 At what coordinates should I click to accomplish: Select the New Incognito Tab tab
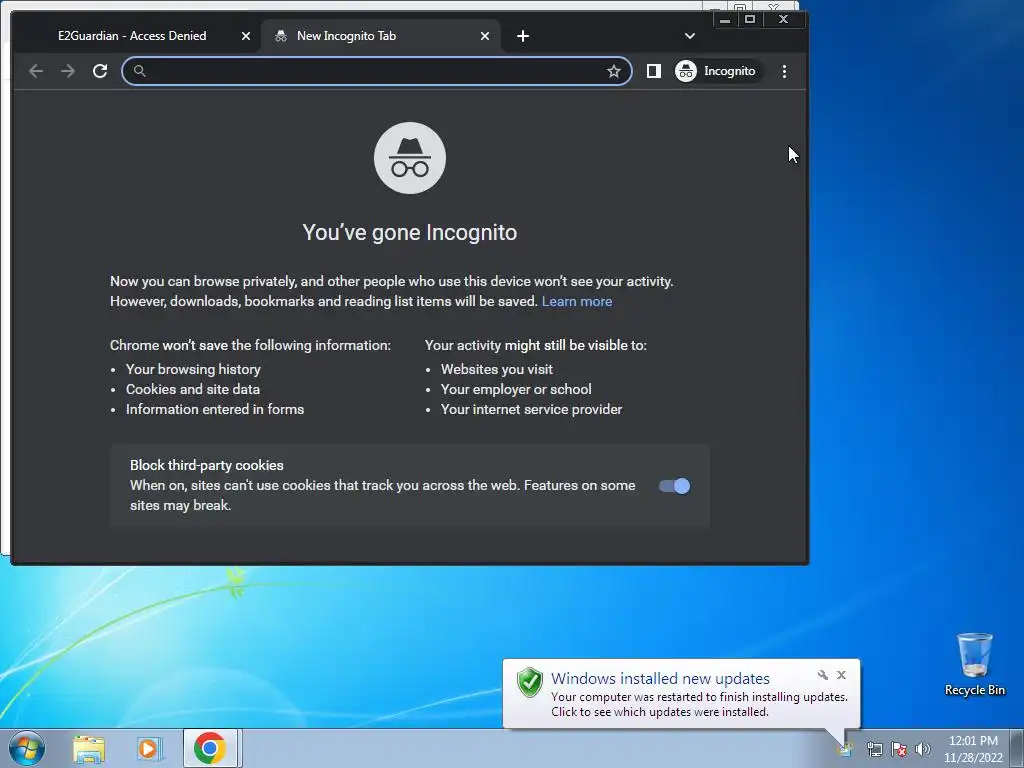click(x=381, y=36)
